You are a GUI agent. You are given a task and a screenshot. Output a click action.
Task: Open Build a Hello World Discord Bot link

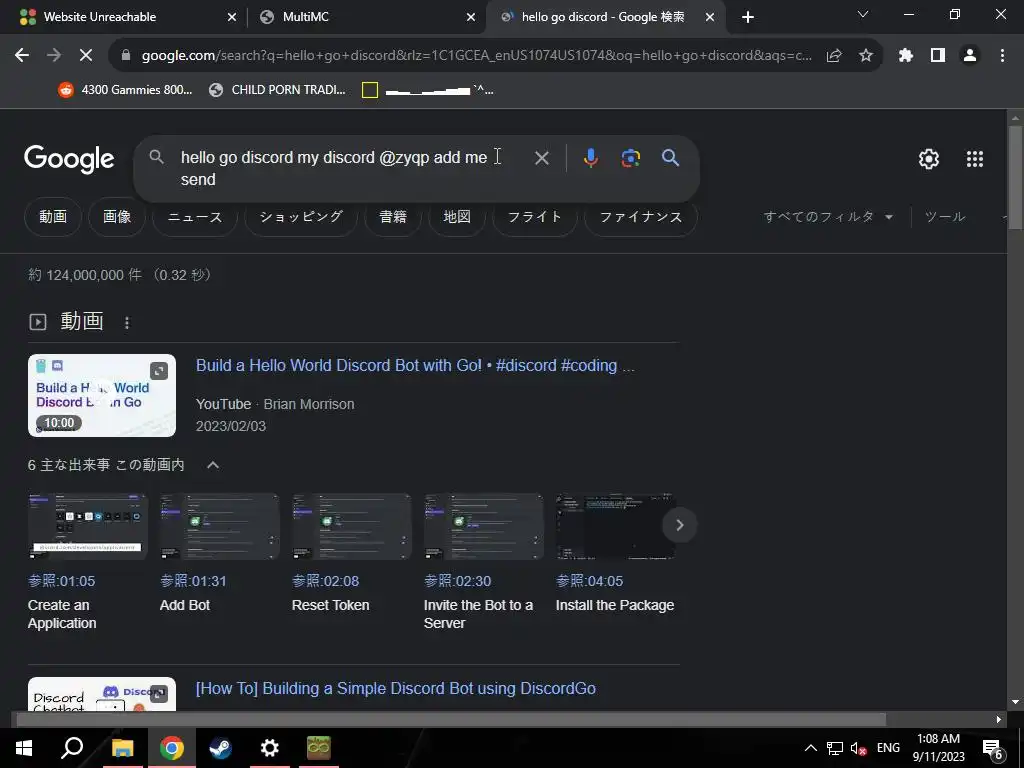tap(415, 366)
